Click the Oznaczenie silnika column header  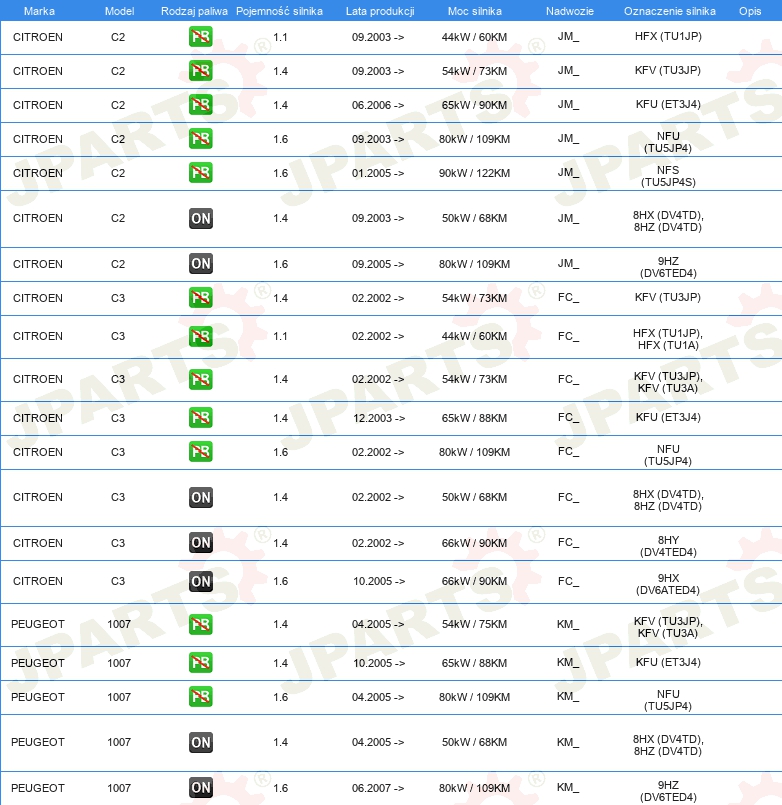tap(670, 11)
